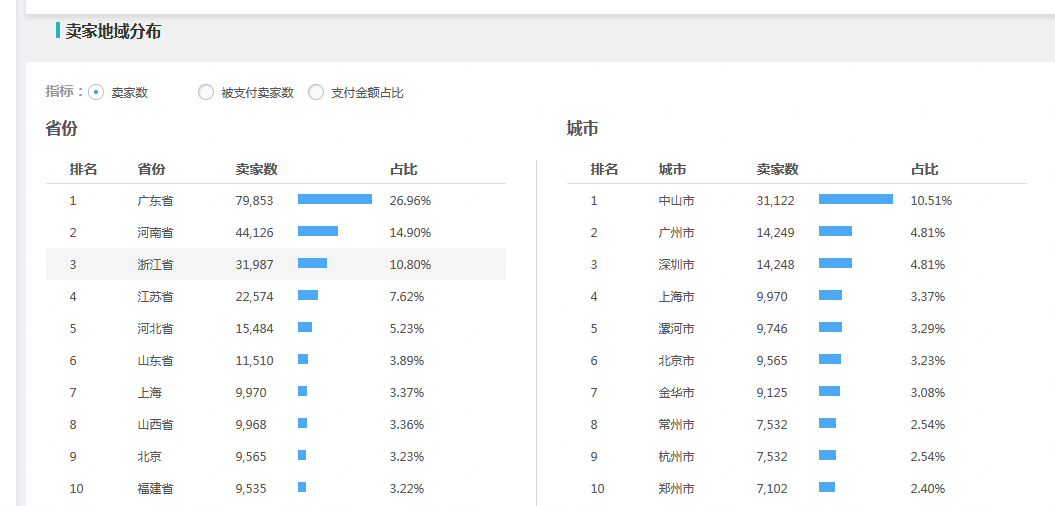Viewport: 1055px width, 506px height.
Task: Click the 2.40% share for 郑州市
Action: point(929,489)
